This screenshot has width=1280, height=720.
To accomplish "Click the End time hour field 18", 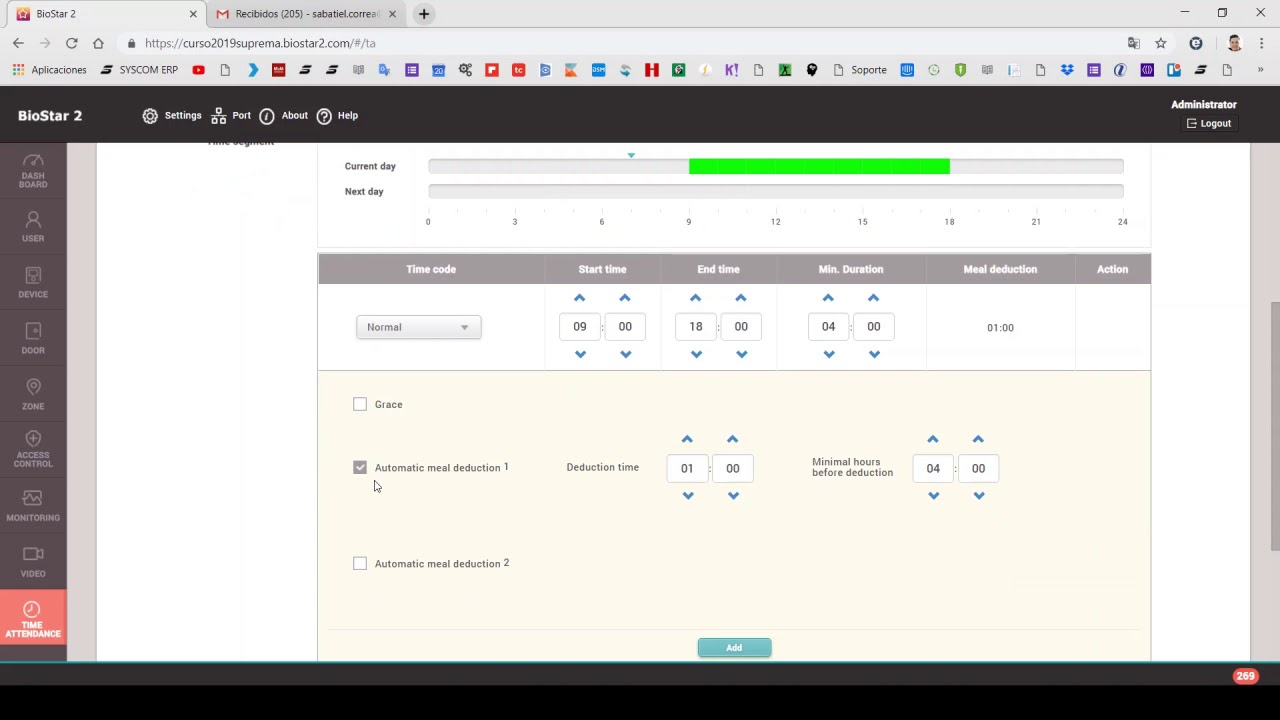I will click(696, 326).
